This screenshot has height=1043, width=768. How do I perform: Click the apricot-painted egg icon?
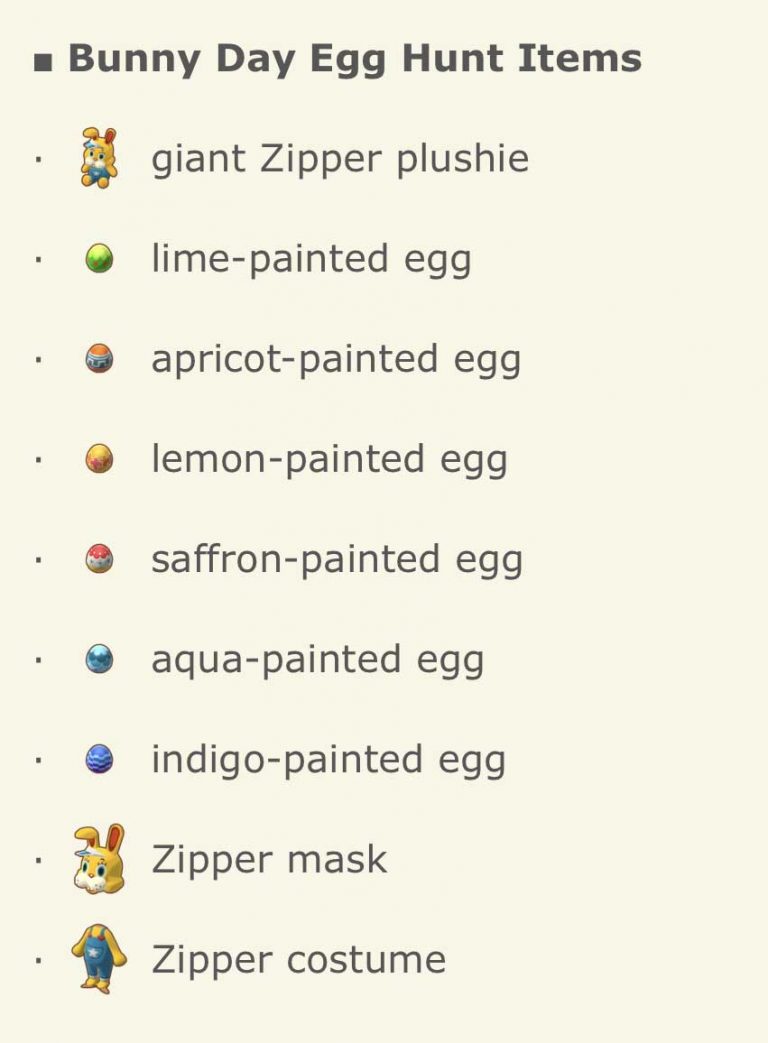tap(99, 359)
